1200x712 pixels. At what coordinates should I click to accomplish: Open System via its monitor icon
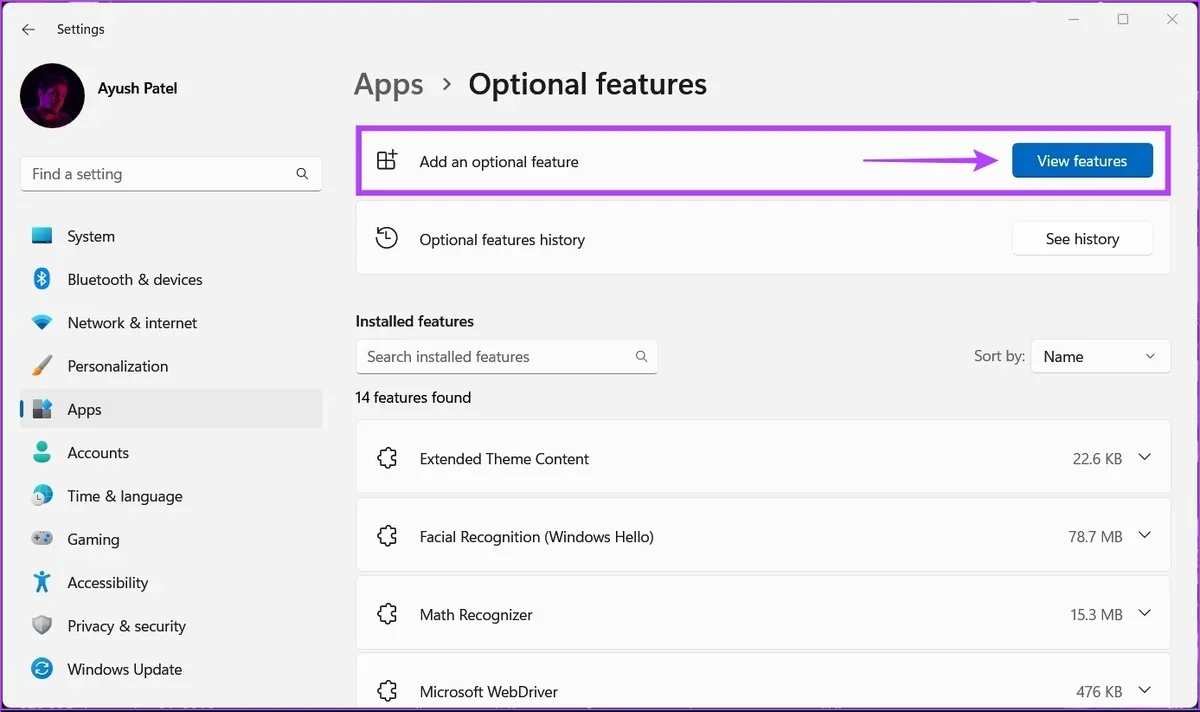42,237
